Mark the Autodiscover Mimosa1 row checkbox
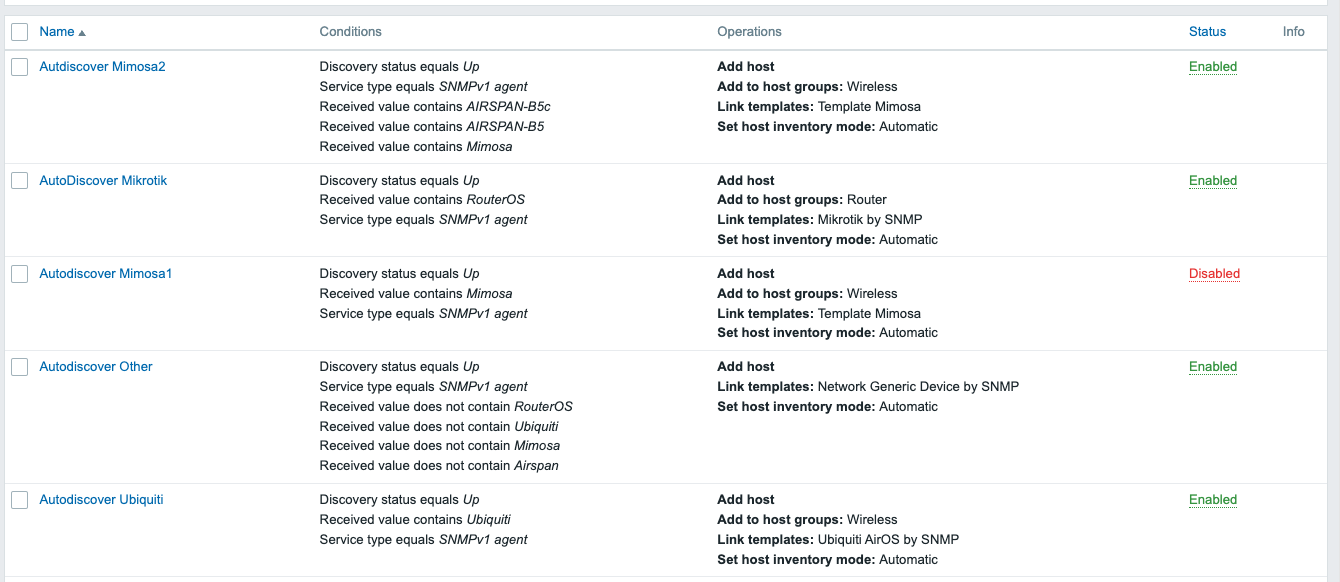 19,274
